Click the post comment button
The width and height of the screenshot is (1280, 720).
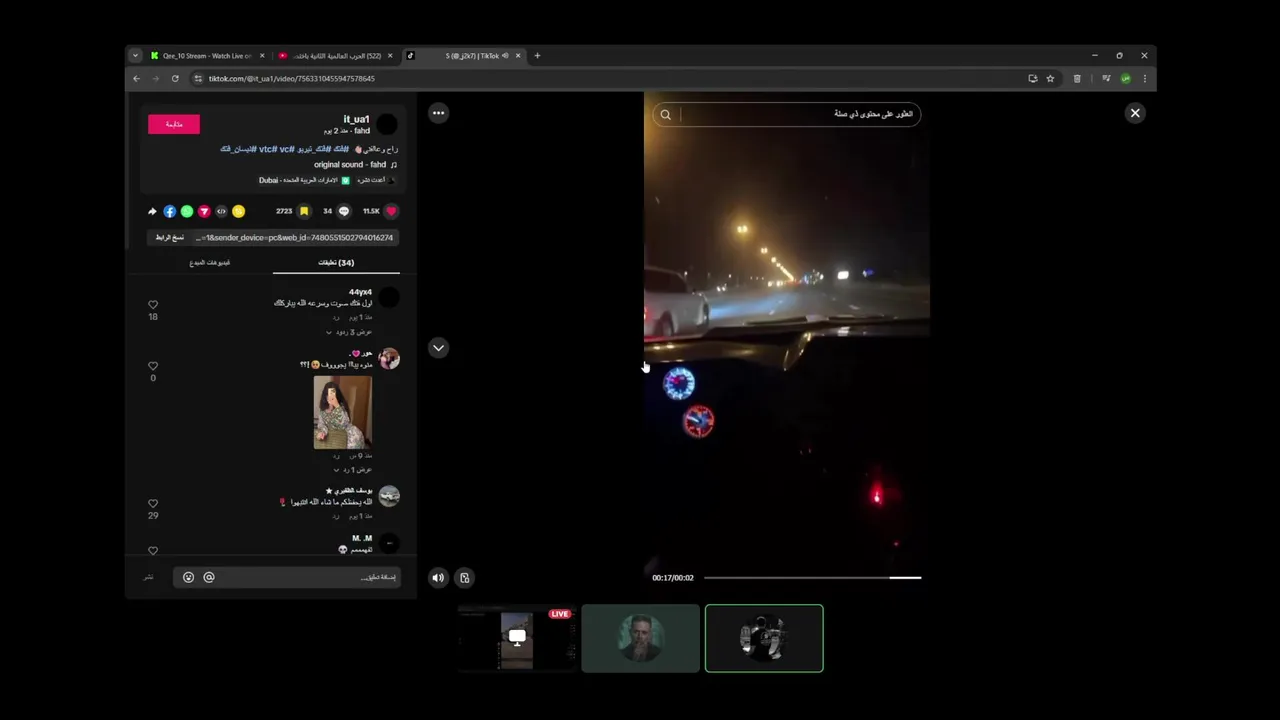(x=149, y=577)
